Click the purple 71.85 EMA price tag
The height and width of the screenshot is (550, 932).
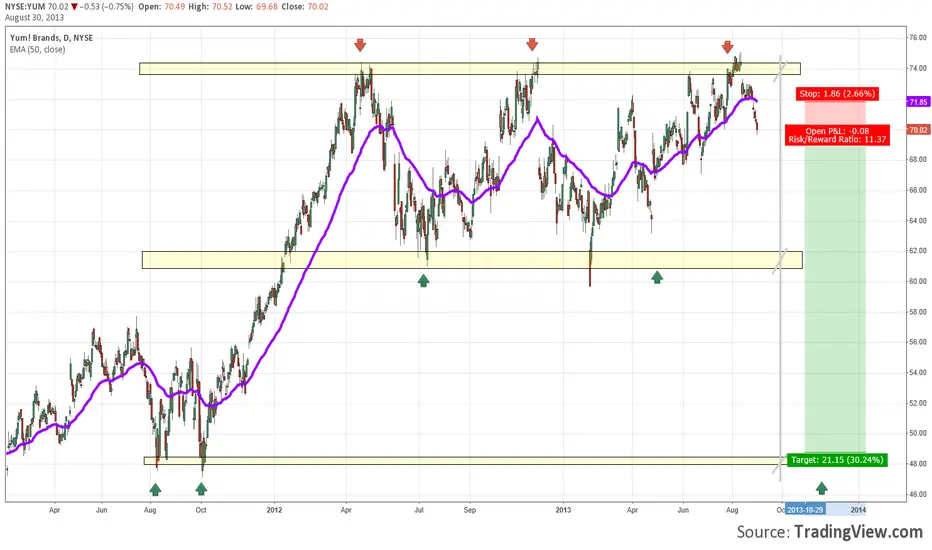[918, 102]
